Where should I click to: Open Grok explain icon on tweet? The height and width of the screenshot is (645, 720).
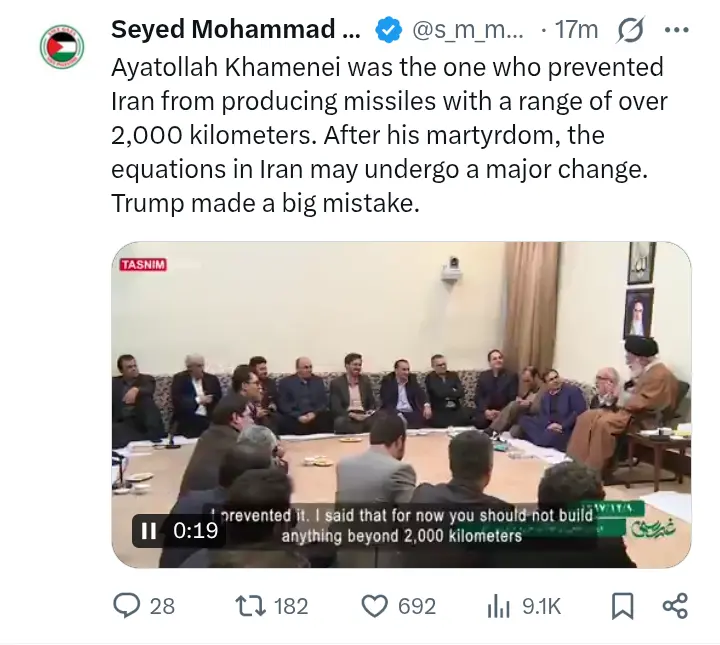[631, 30]
